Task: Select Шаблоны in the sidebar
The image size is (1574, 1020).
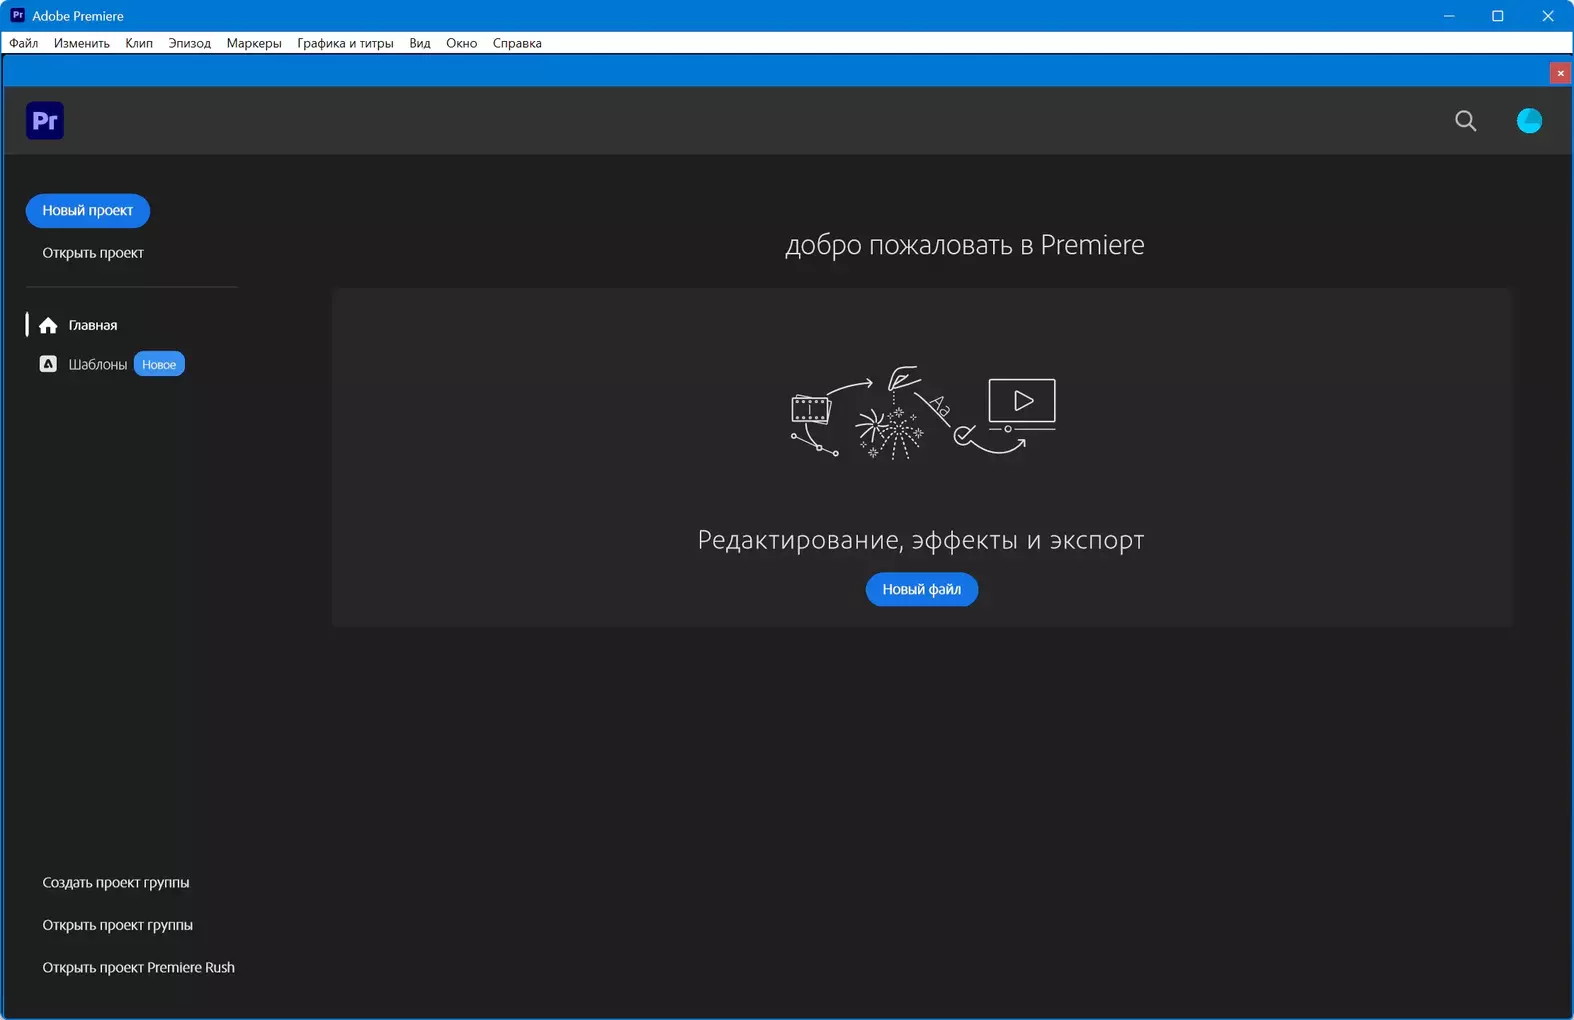Action: pyautogui.click(x=98, y=364)
